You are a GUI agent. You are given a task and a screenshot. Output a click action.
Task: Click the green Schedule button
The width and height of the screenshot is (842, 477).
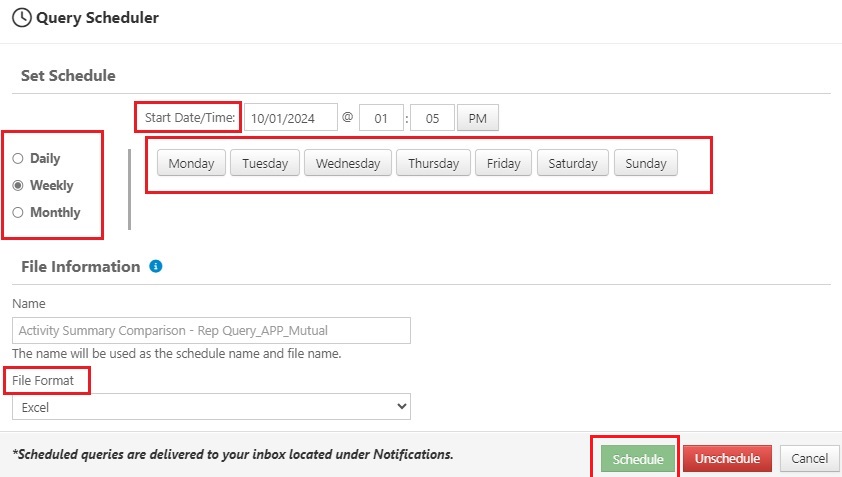[x=638, y=459]
